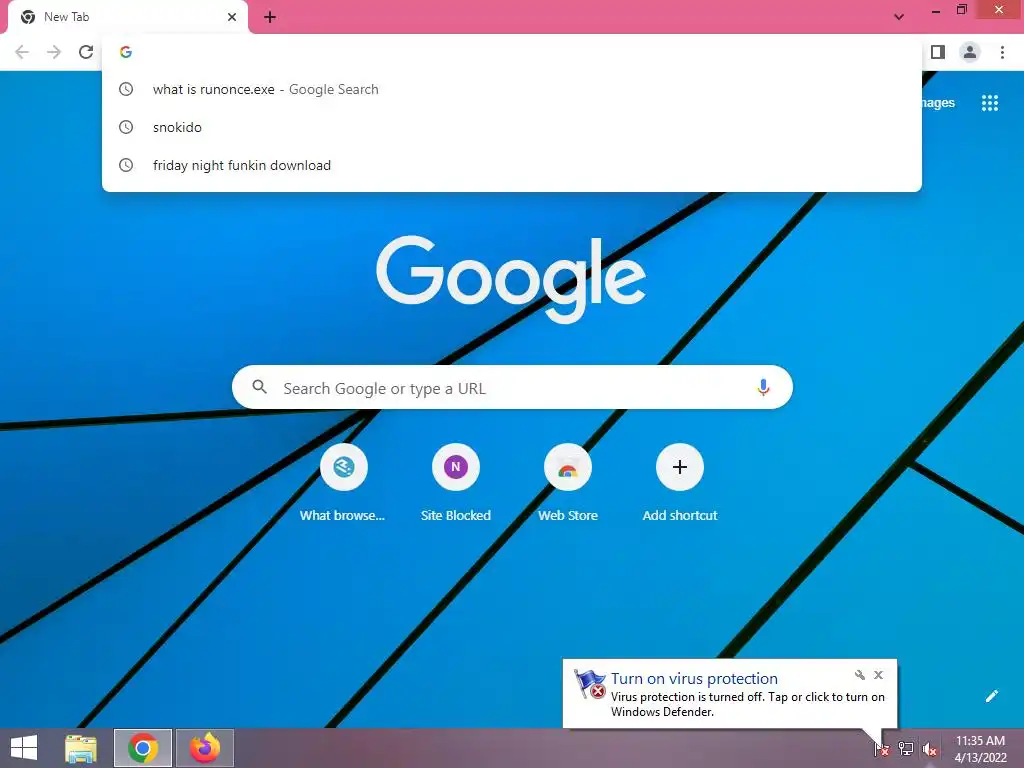This screenshot has width=1024, height=768.
Task: Open the Chrome profile avatar
Action: (970, 52)
